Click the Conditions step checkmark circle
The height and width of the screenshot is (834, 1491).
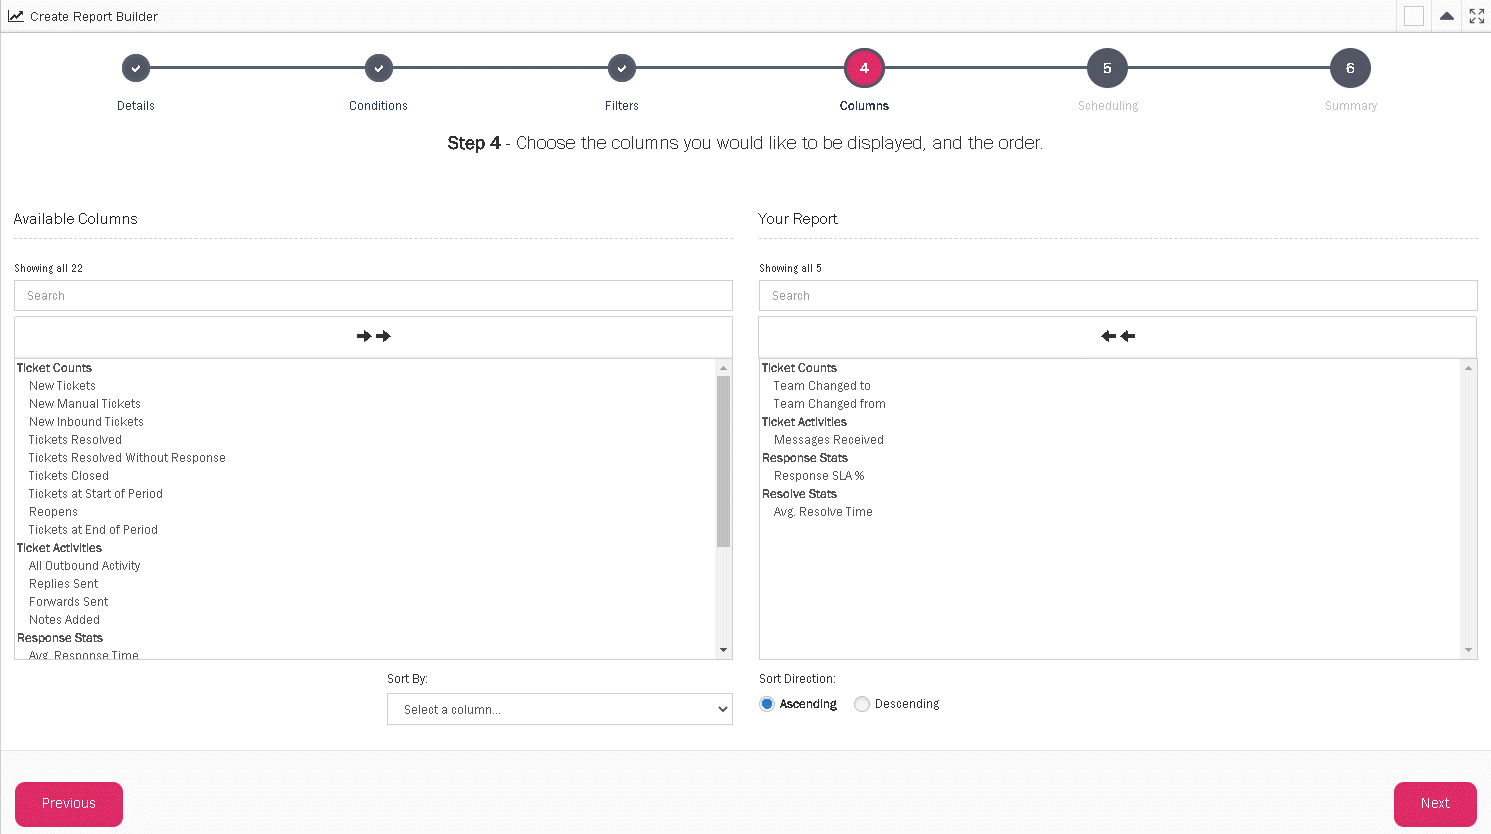[x=378, y=69]
